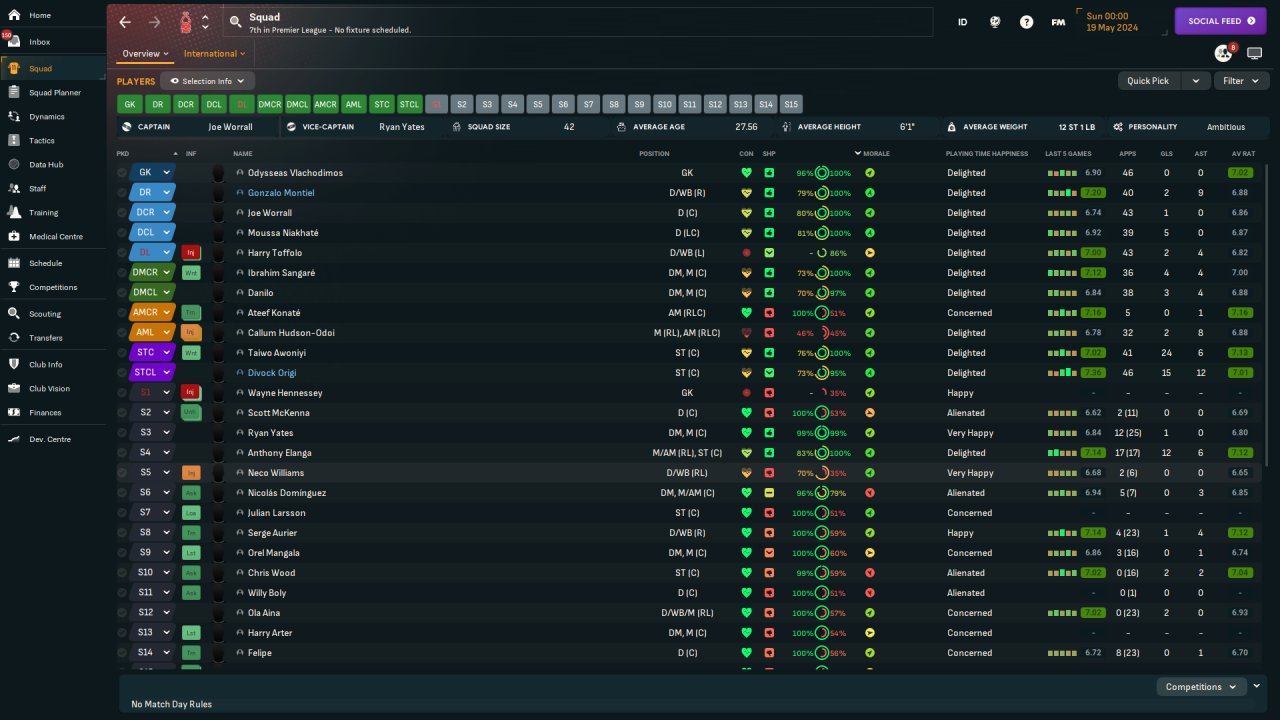The image size is (1280, 720).
Task: Switch to the Overview tab
Action: click(145, 54)
